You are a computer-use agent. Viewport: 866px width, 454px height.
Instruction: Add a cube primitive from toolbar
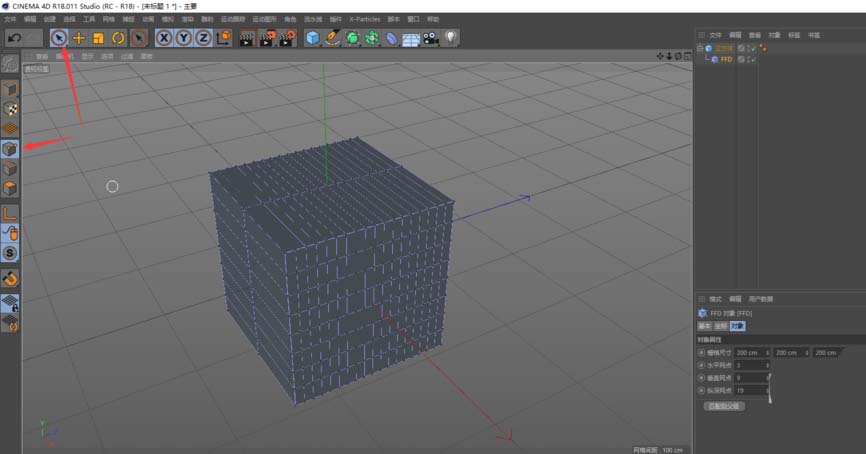tap(313, 37)
